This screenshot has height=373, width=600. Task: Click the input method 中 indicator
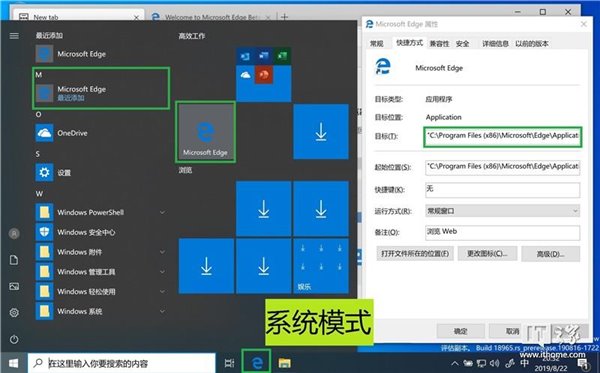[524, 363]
